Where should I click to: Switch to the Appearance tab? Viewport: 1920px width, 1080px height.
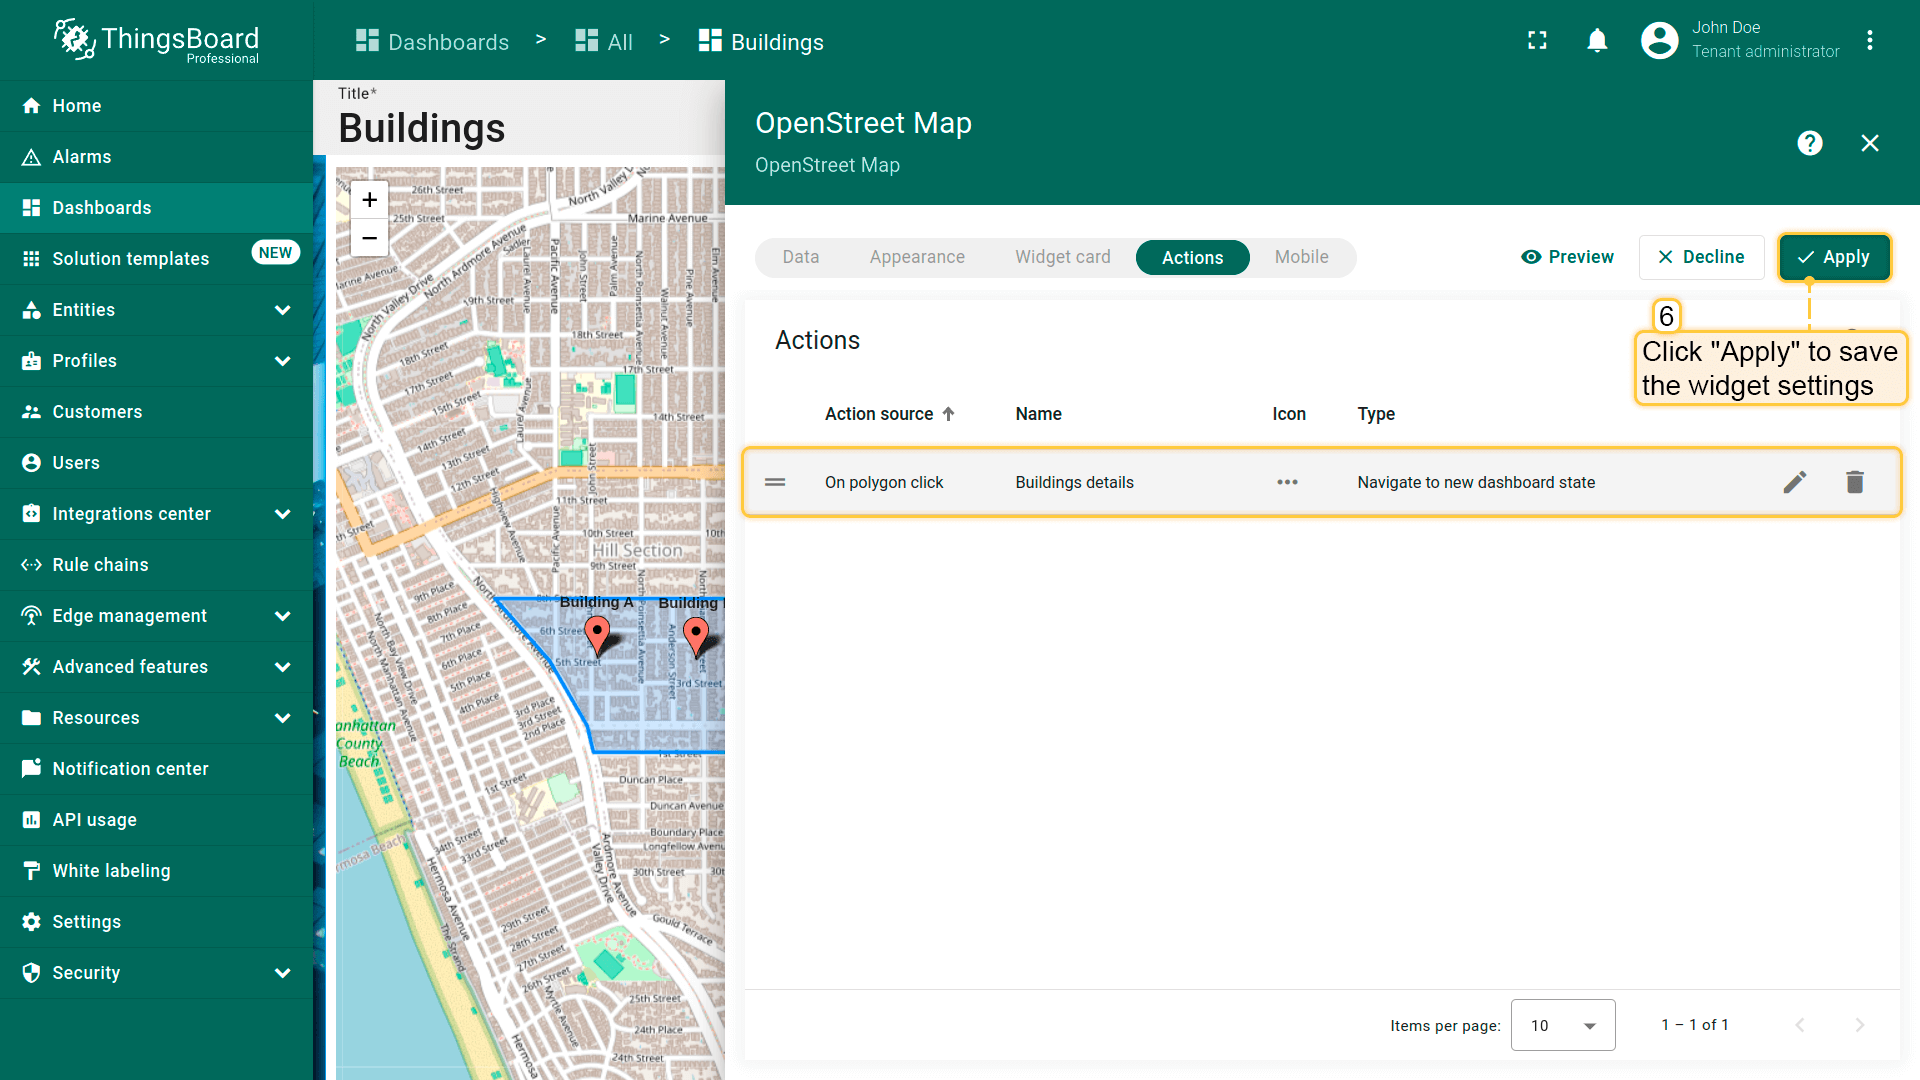point(917,257)
